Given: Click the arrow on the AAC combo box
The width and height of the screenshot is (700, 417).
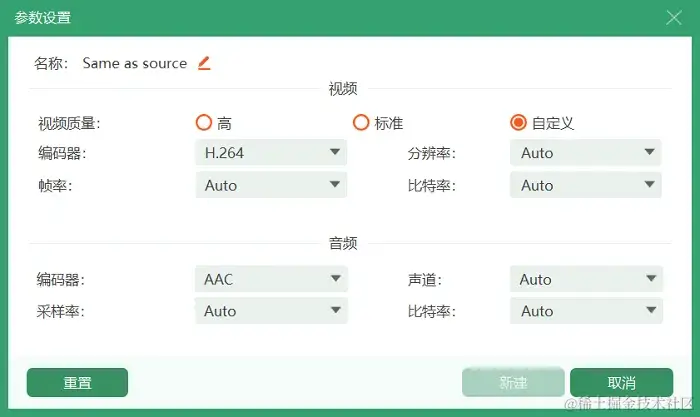Looking at the screenshot, I should tap(336, 279).
